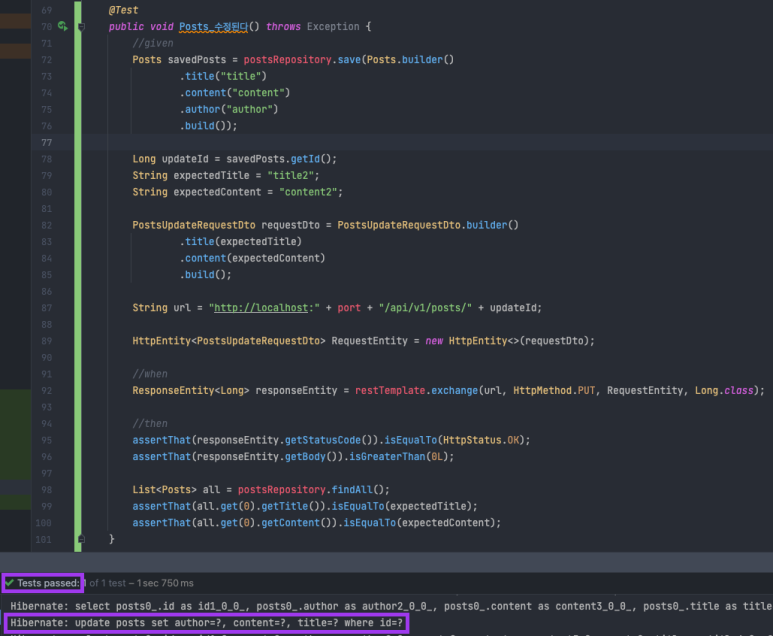Screen dimensions: 773x636
Task: Click the '1 of 1 test – 1 sec 750 ms' summary
Action: (x=139, y=583)
